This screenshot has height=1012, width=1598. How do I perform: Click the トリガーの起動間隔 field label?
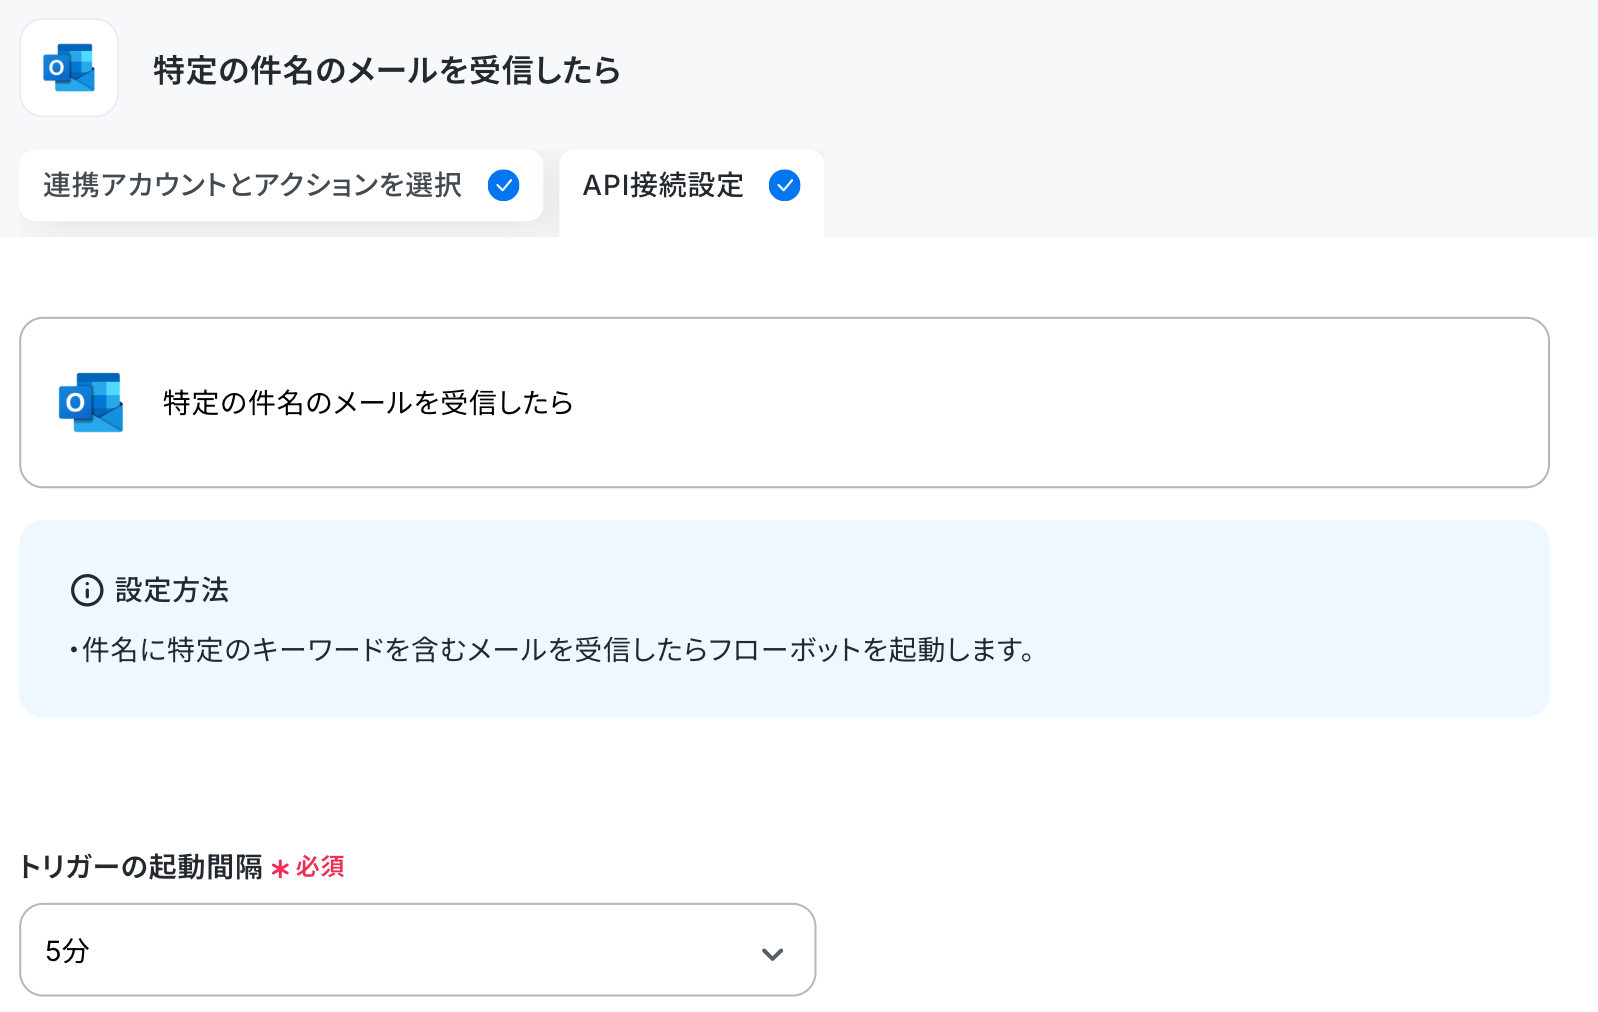141,867
